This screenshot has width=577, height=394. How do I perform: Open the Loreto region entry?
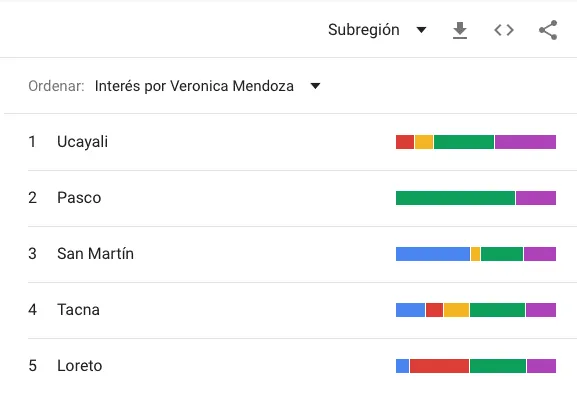[292, 366]
